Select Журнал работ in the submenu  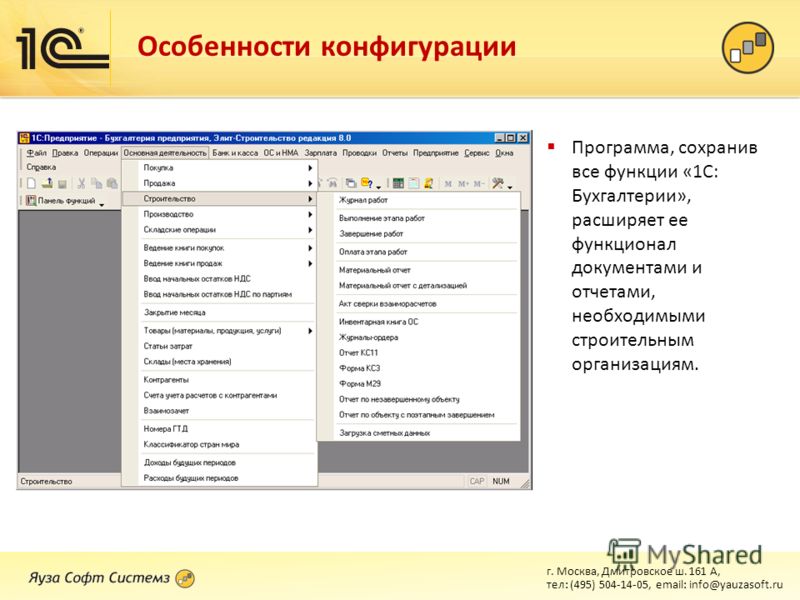coord(363,200)
